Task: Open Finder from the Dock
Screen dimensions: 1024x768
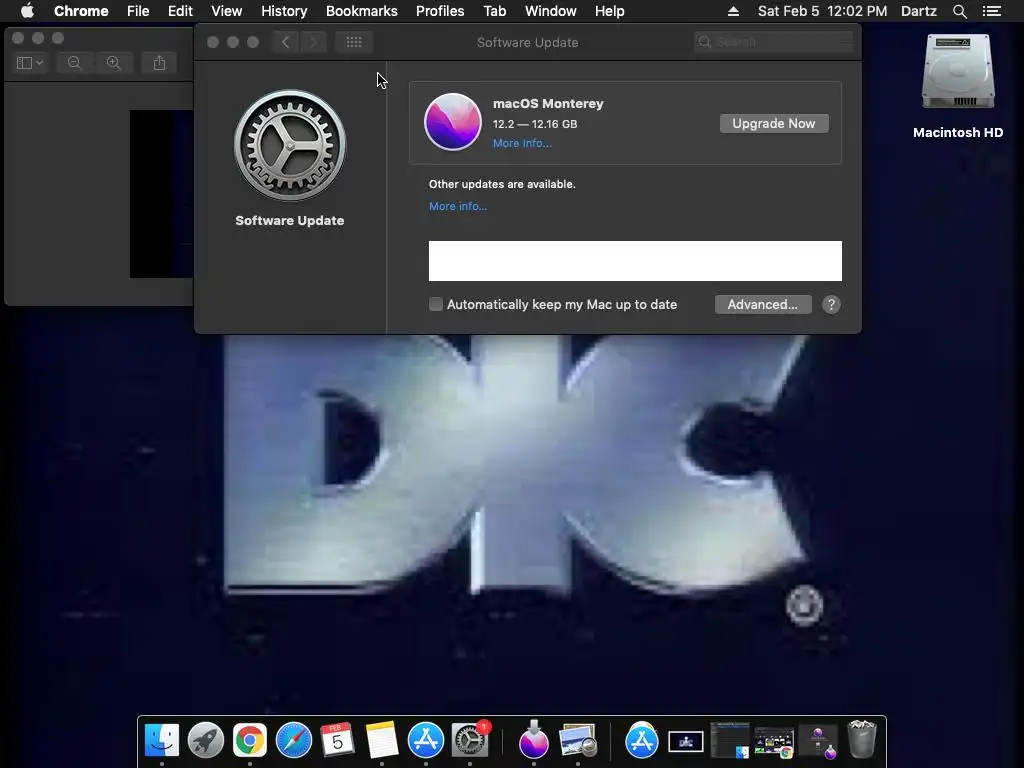Action: pyautogui.click(x=161, y=741)
